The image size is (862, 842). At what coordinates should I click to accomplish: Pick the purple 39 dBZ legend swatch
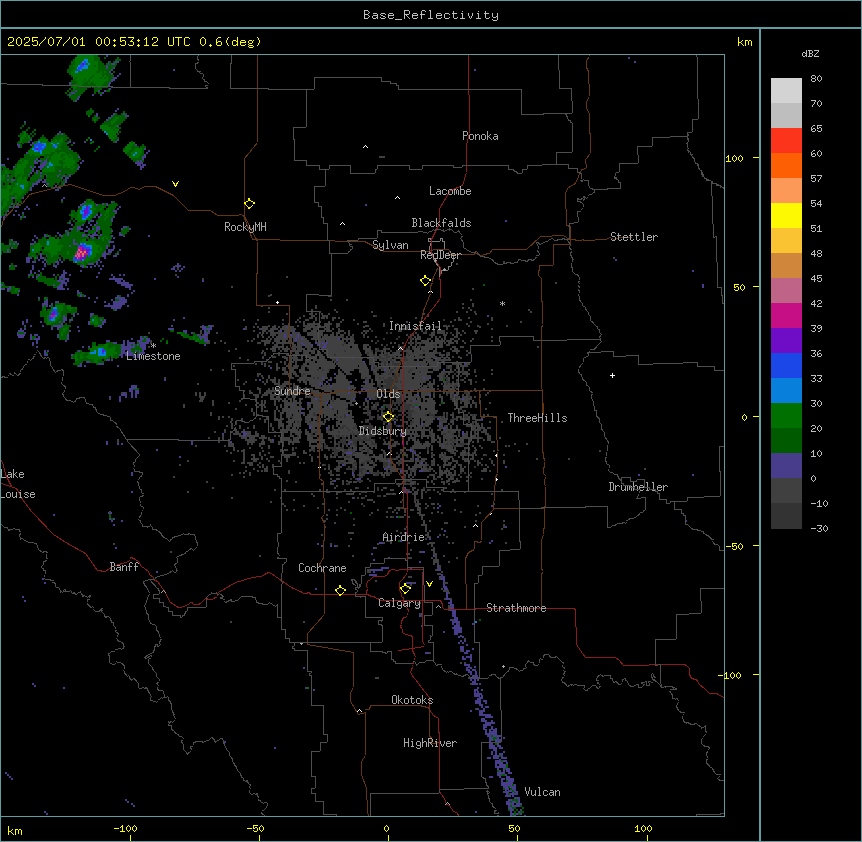(786, 341)
